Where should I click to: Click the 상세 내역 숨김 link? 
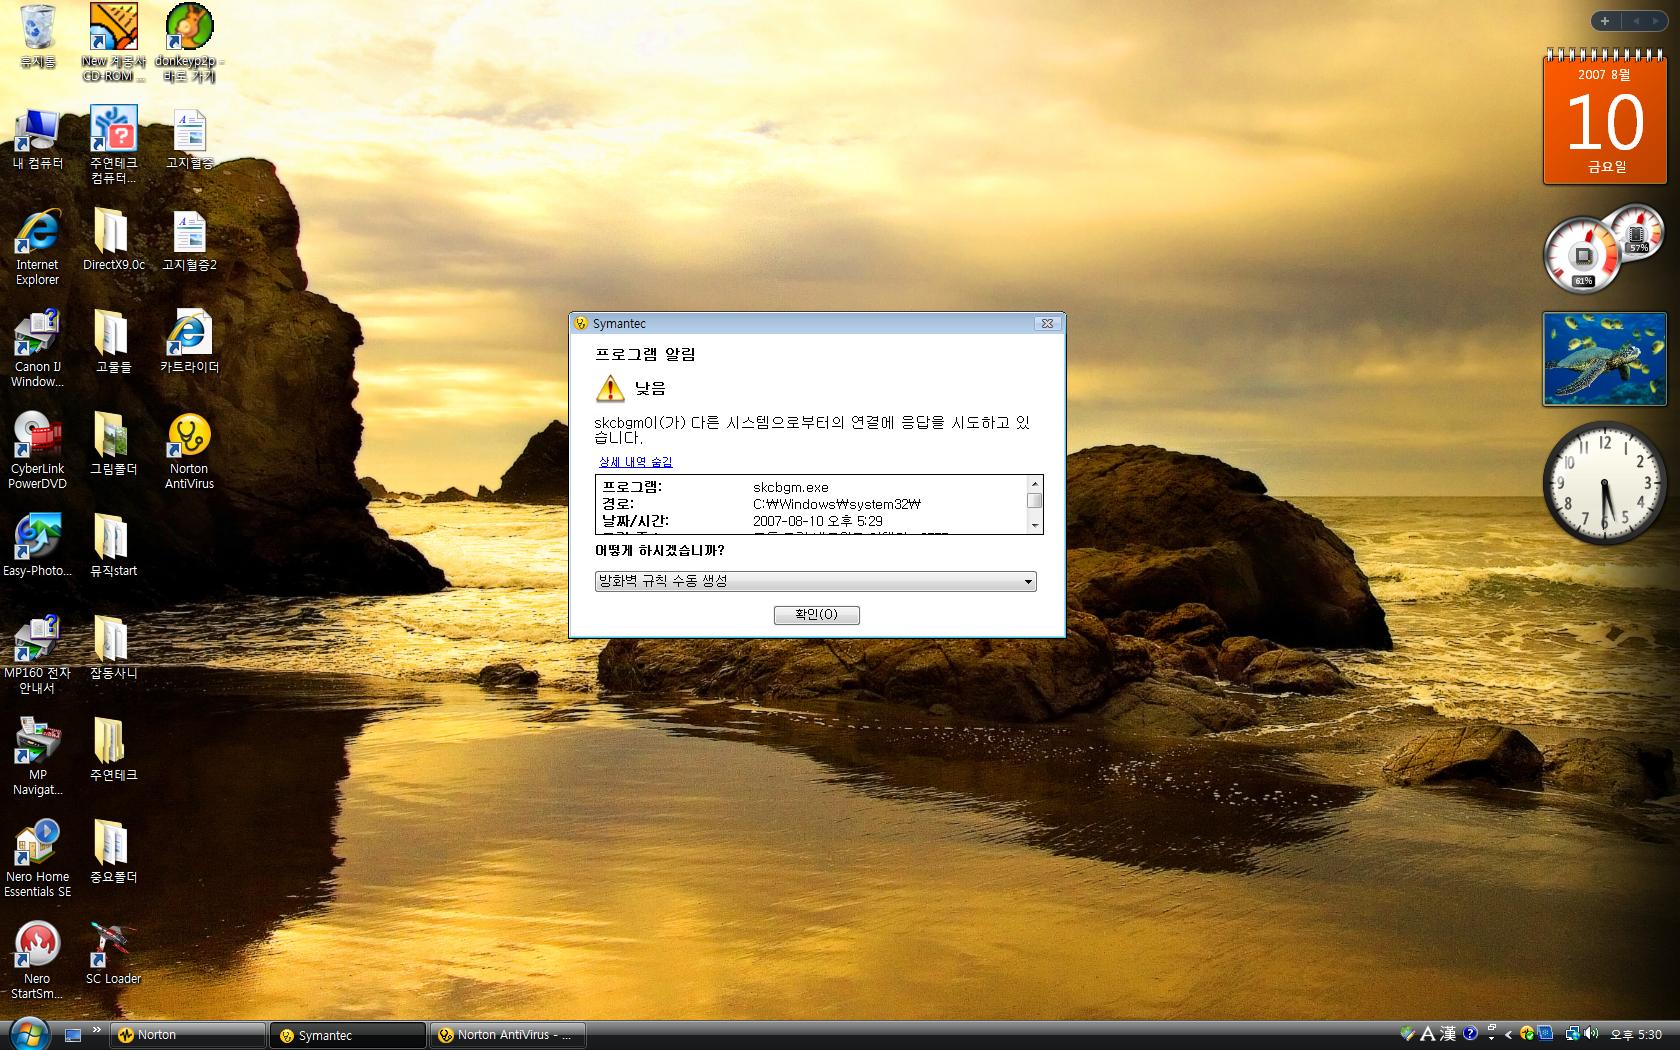point(636,462)
